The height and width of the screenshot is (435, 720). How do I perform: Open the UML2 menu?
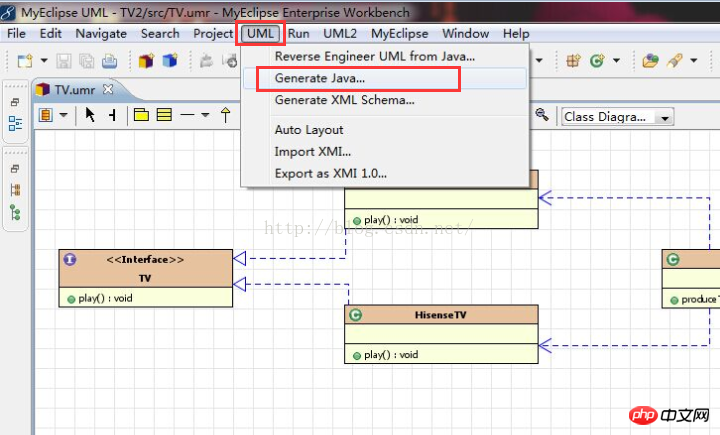point(340,34)
